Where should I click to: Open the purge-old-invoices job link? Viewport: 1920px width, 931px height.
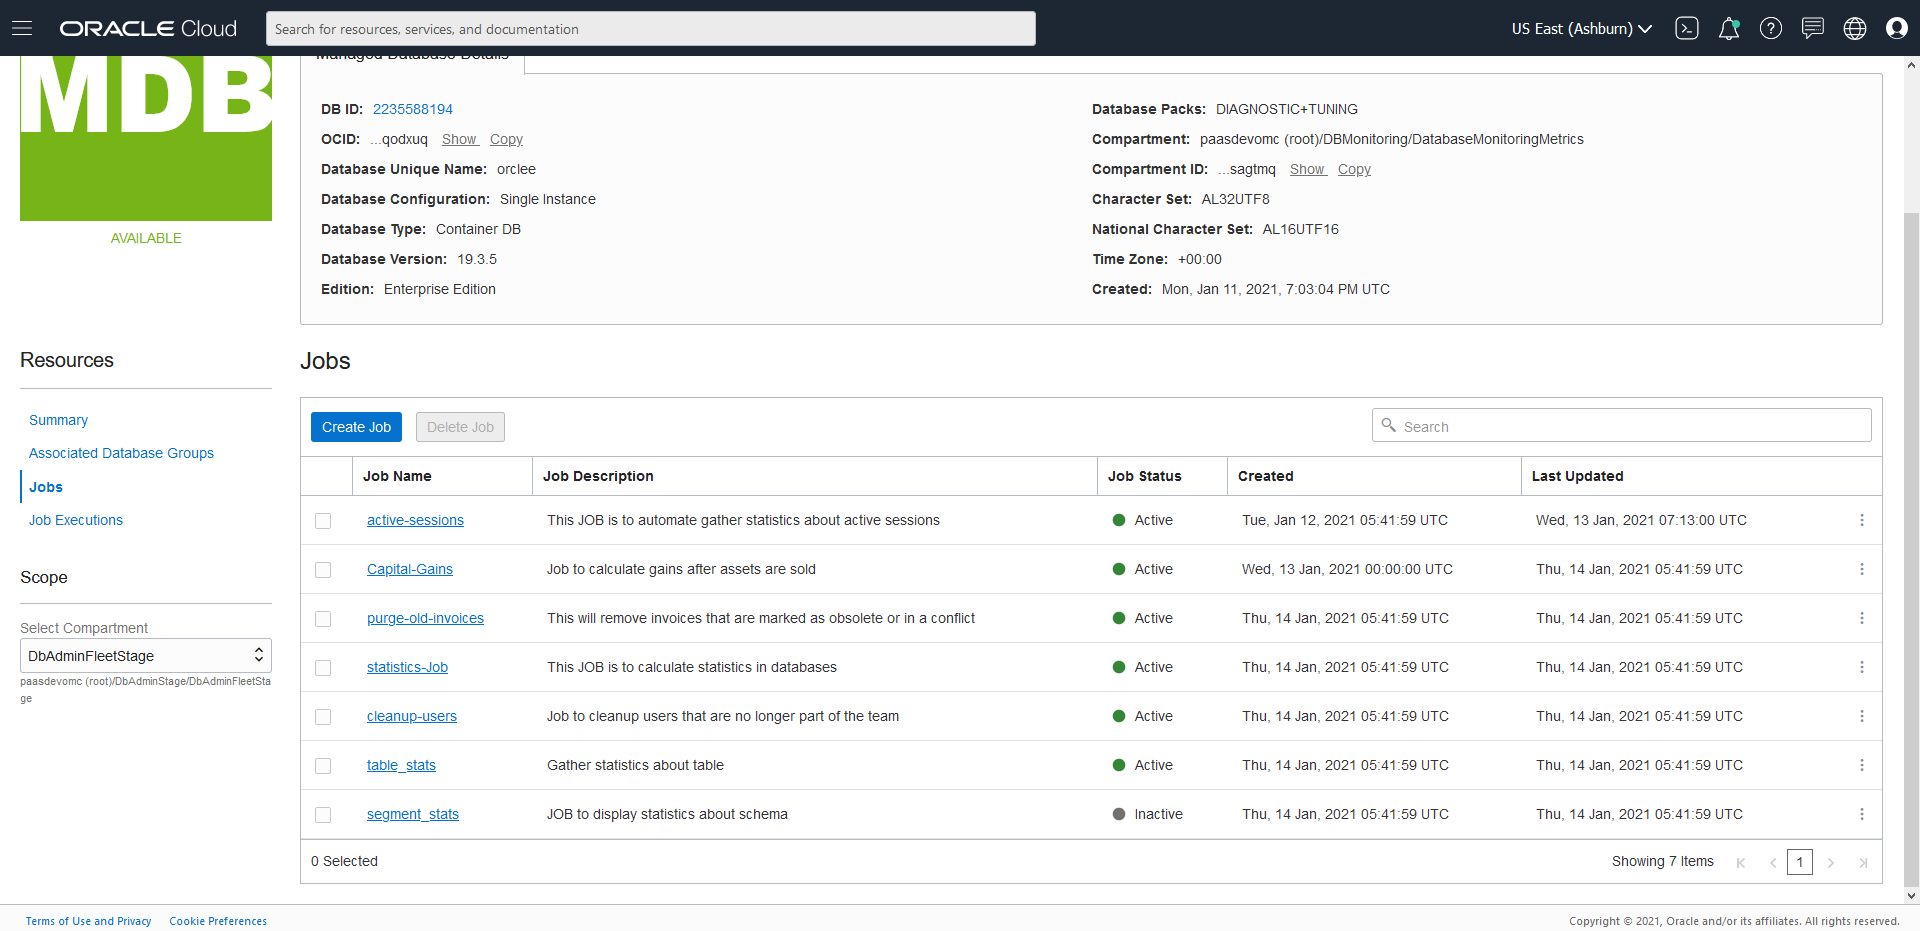pos(425,618)
